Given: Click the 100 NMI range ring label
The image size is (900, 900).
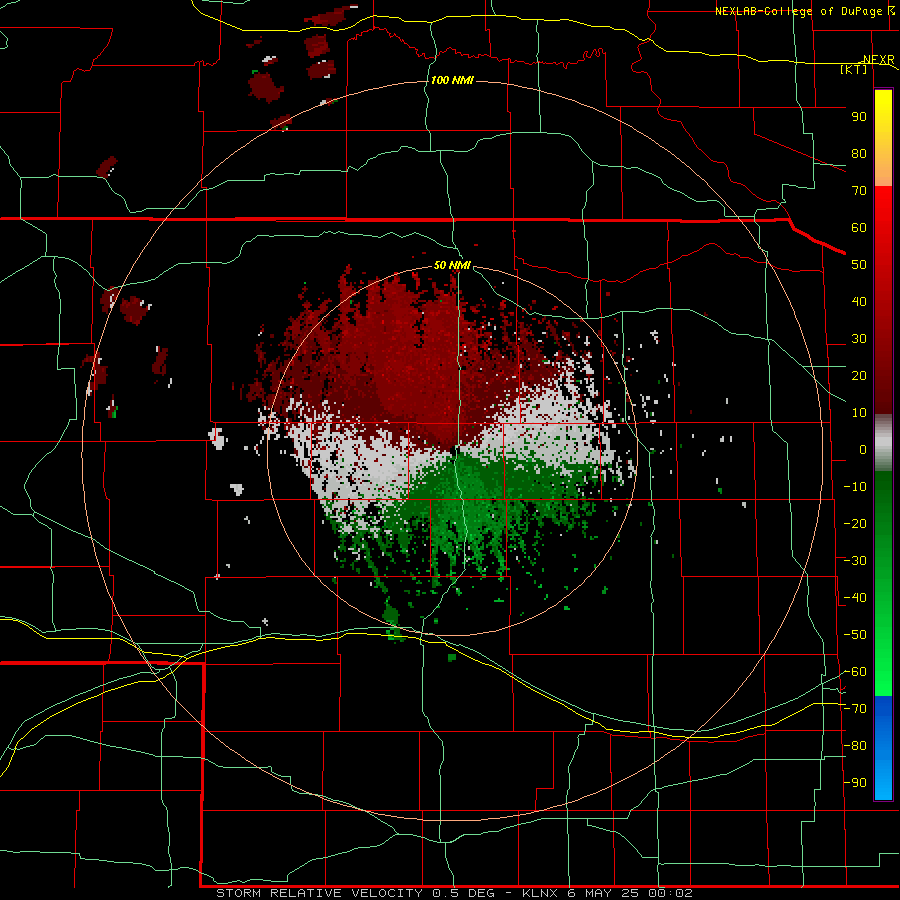Looking at the screenshot, I should click(x=452, y=80).
